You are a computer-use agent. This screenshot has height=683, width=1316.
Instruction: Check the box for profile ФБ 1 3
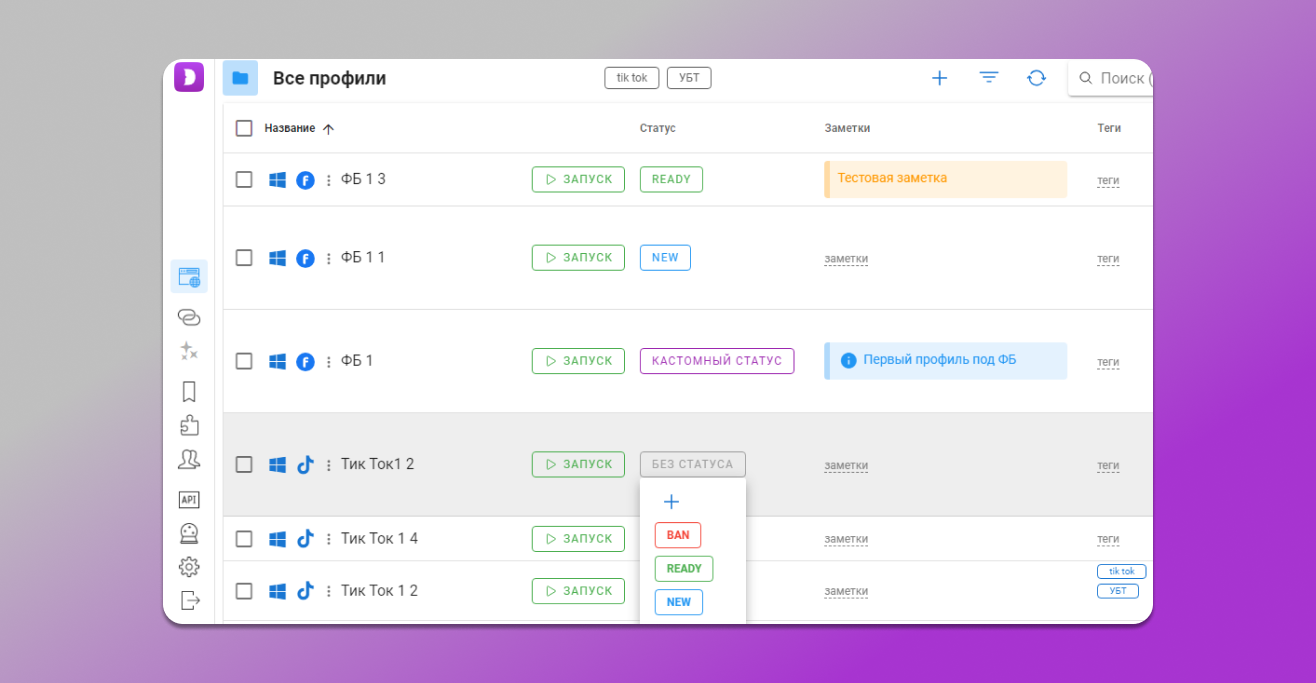point(244,180)
